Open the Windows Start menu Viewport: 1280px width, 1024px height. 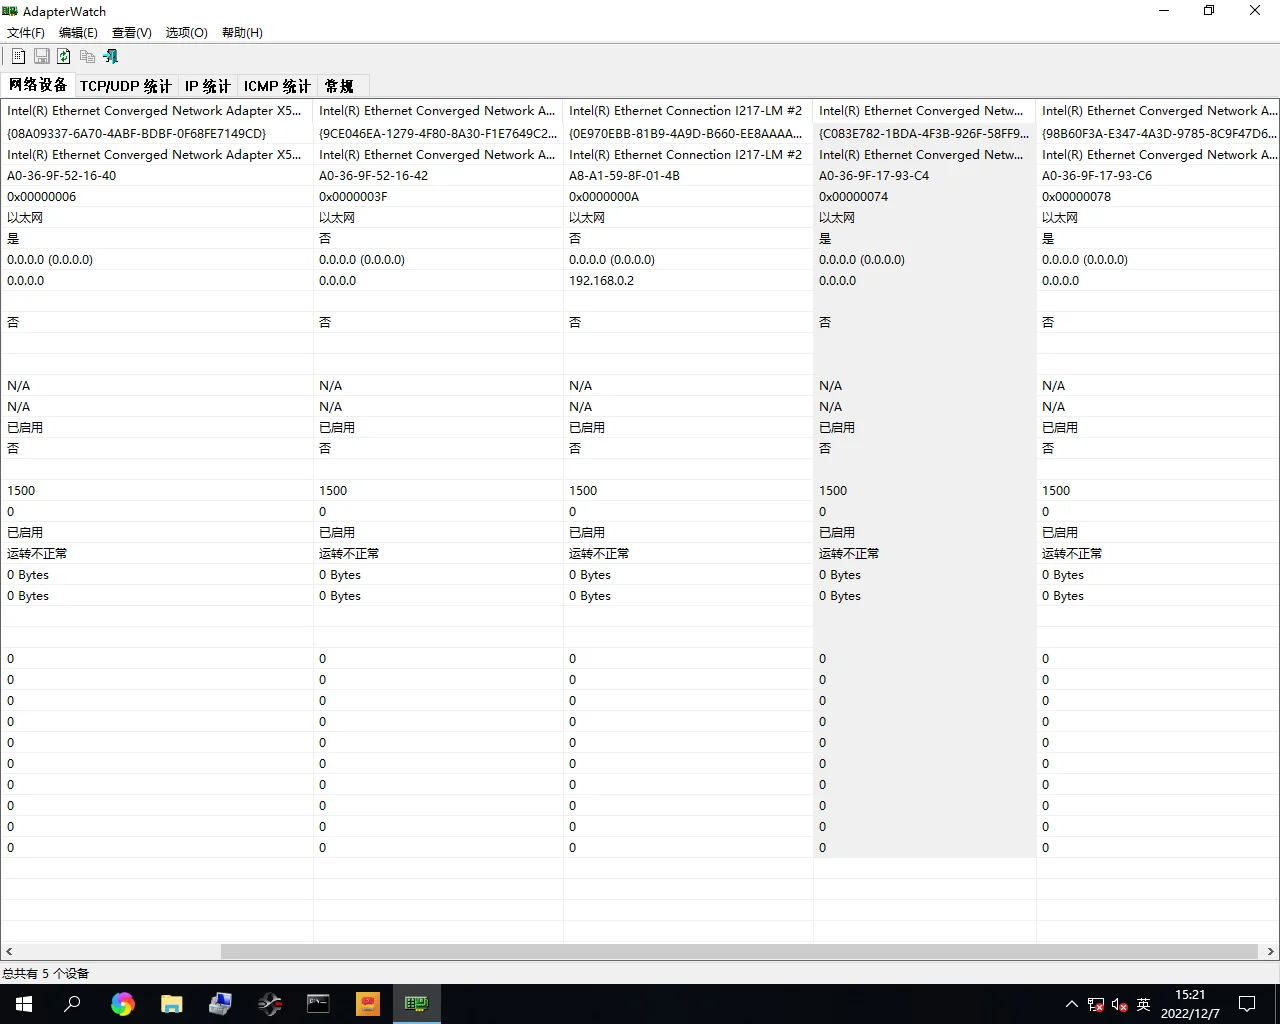[x=24, y=1004]
